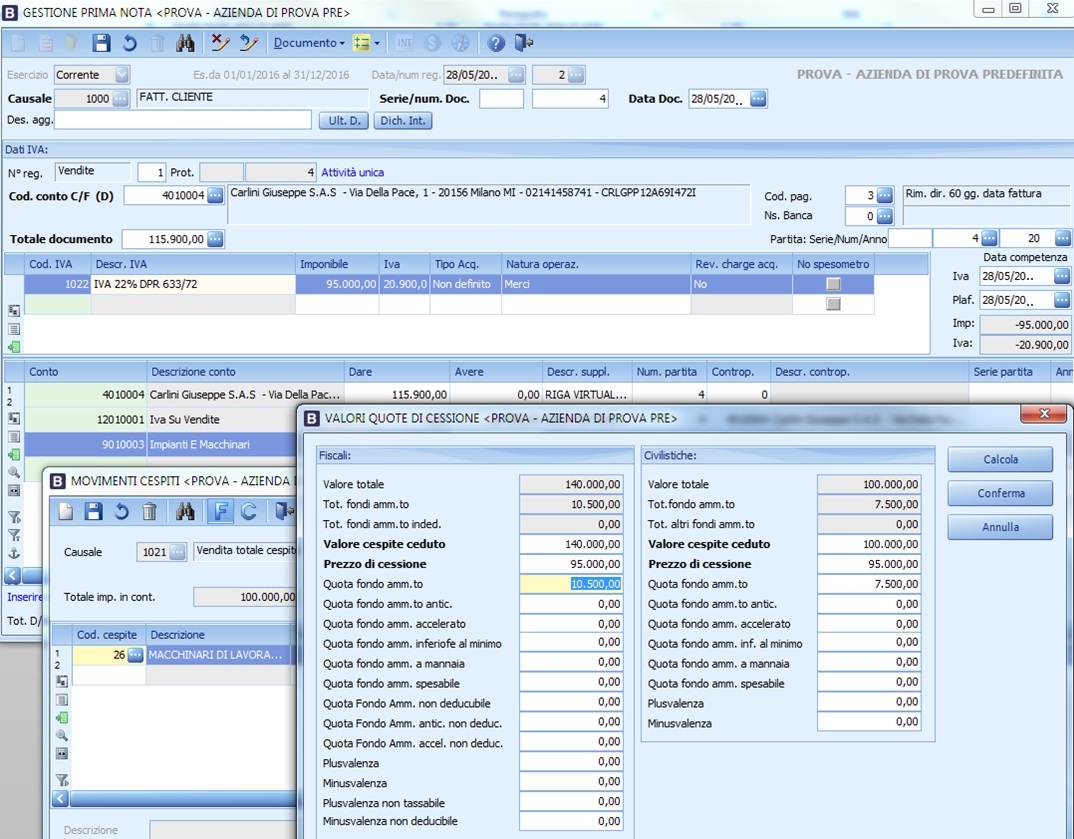The width and height of the screenshot is (1074, 839).
Task: Open the Documento menu
Action: click(x=309, y=43)
